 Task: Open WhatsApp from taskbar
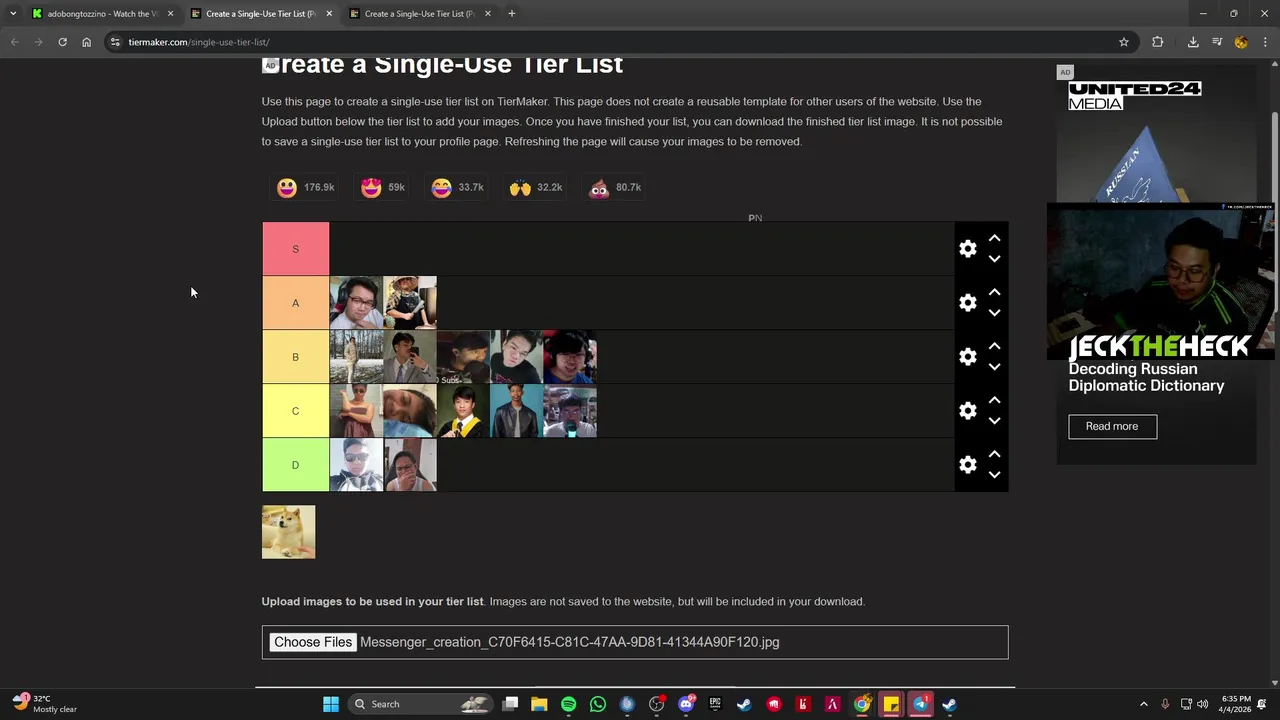pos(598,704)
